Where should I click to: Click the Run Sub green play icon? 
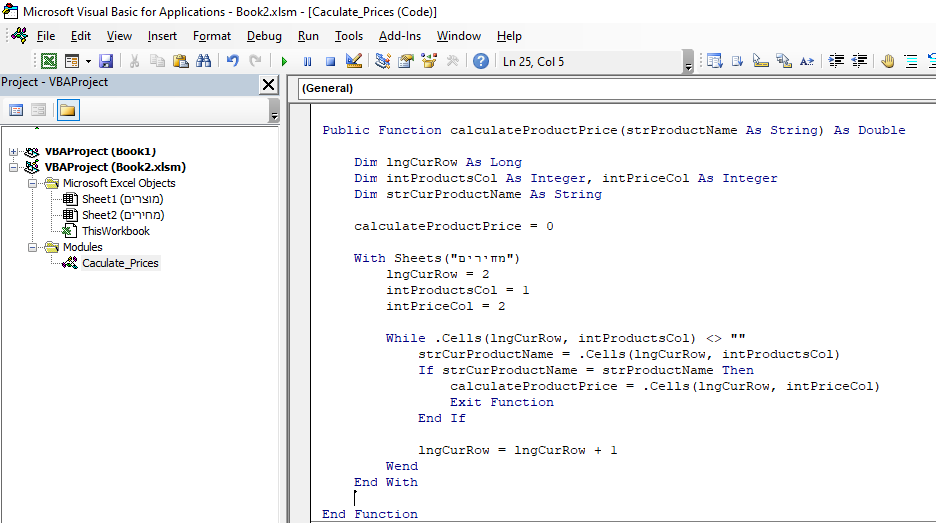(284, 61)
